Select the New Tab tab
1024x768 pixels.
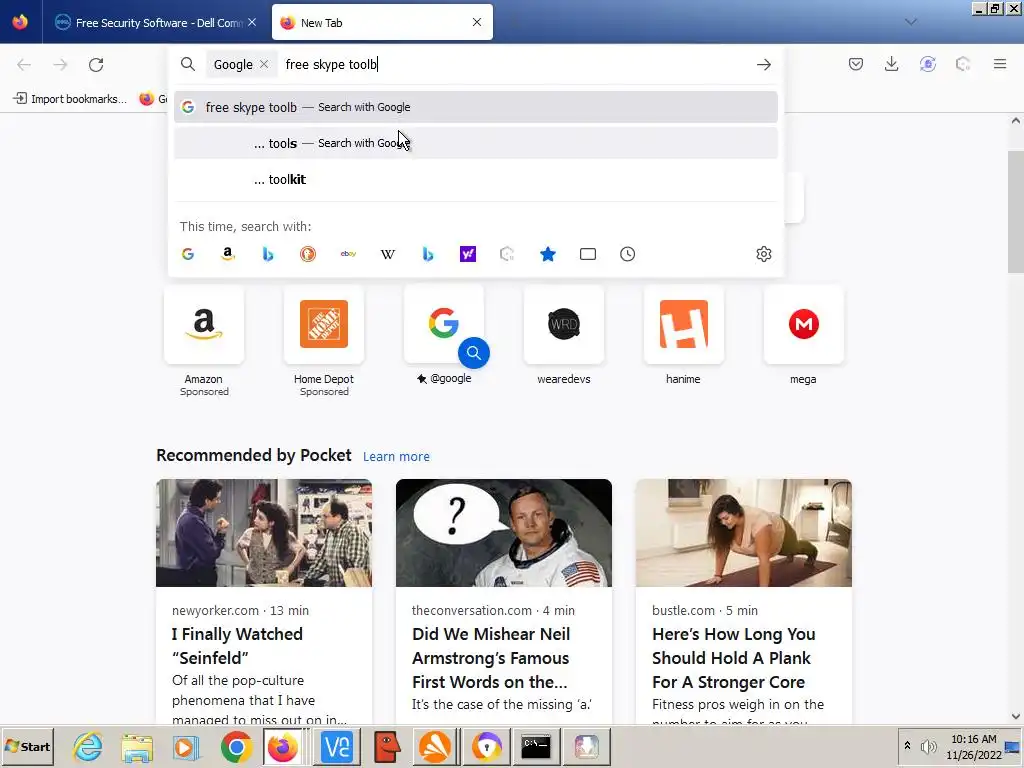coord(382,22)
